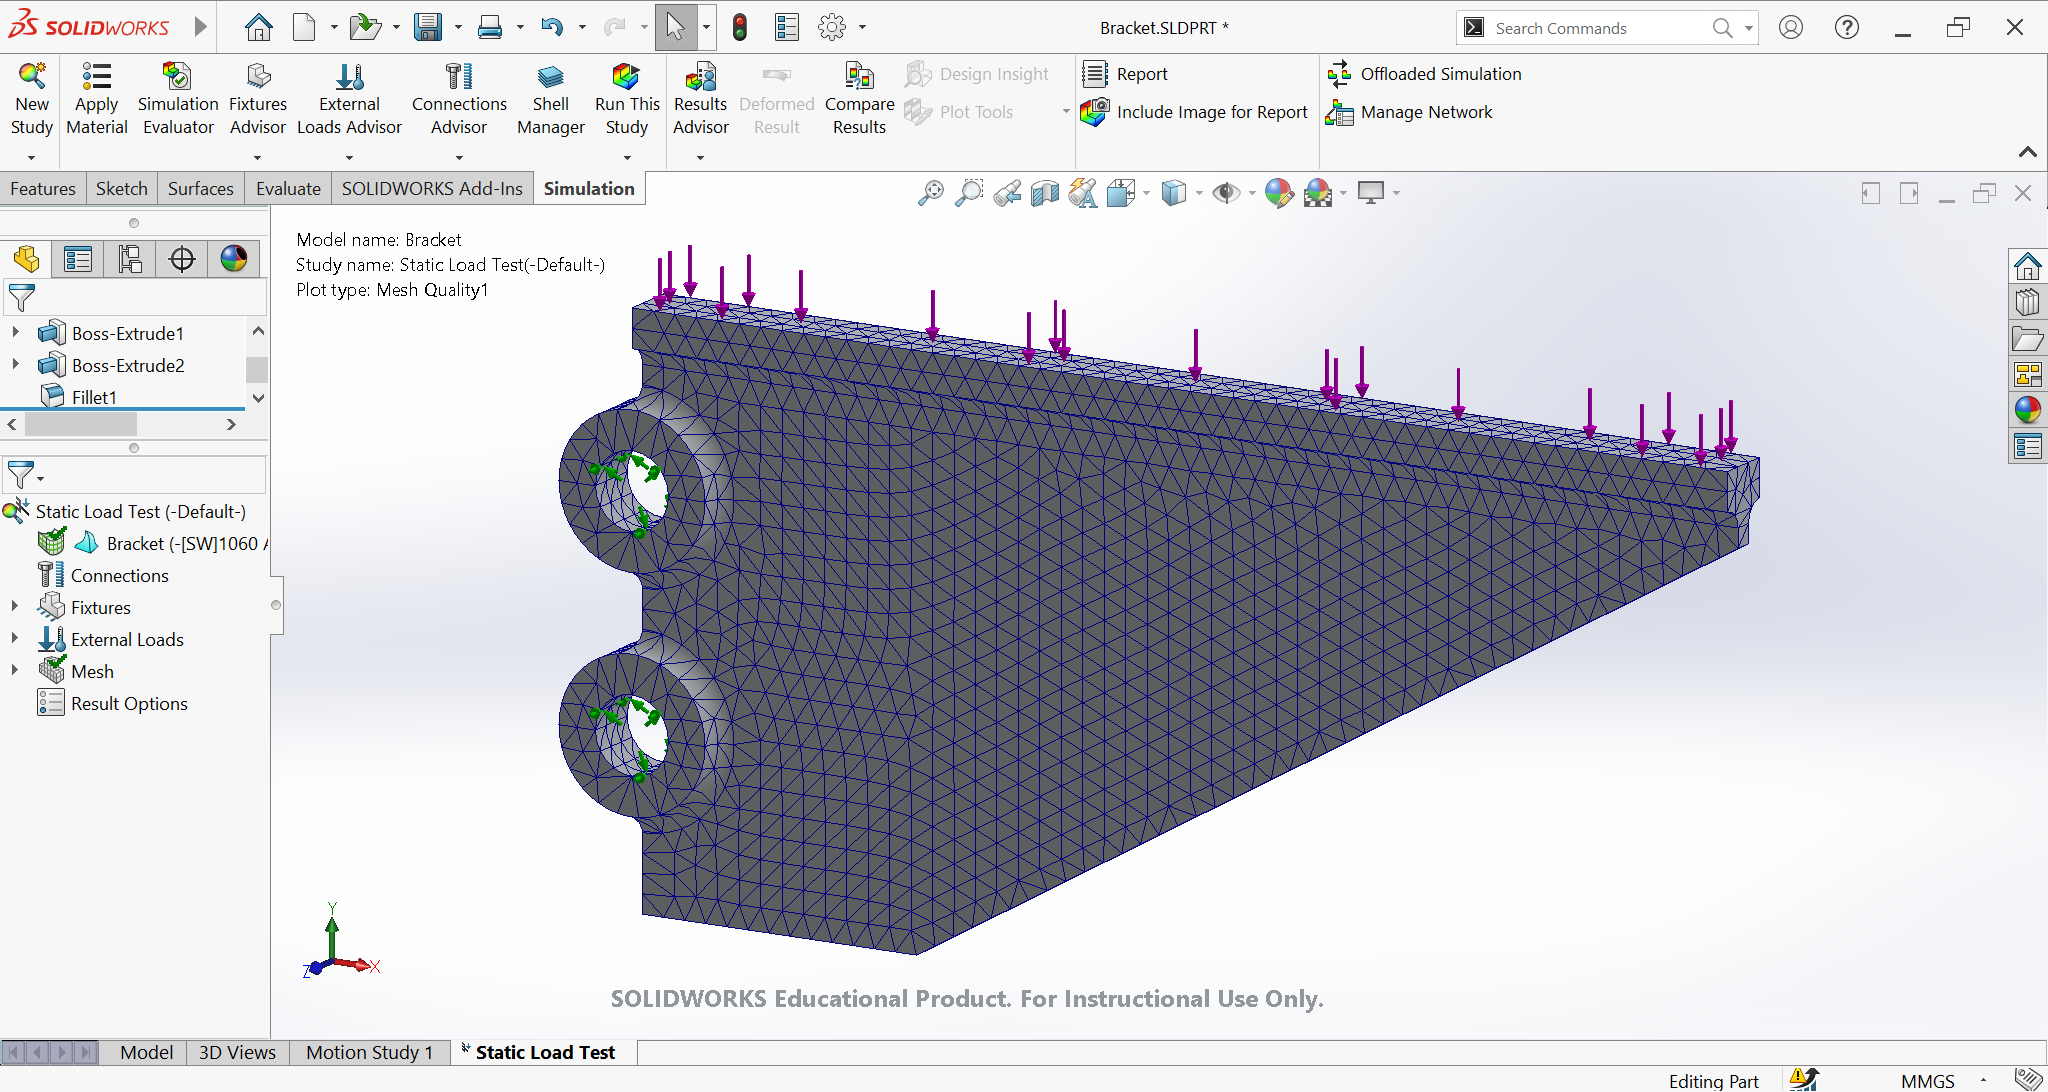Click Compare Results icon

click(x=859, y=77)
